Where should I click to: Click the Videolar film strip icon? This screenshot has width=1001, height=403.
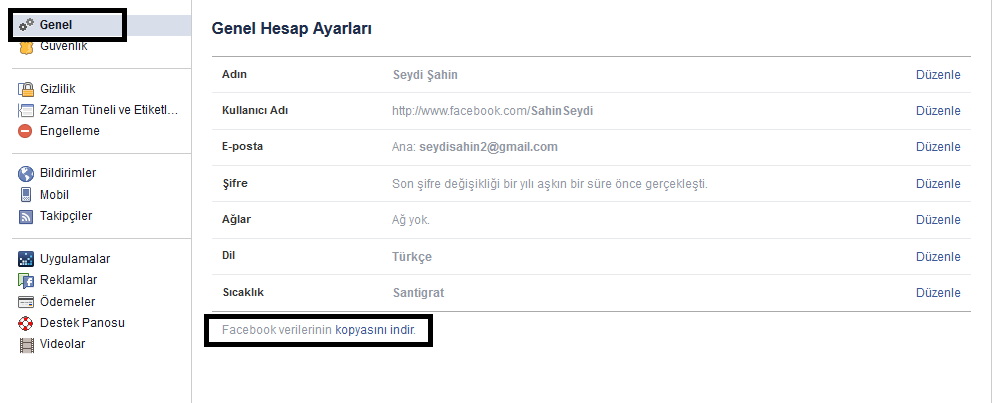26,345
